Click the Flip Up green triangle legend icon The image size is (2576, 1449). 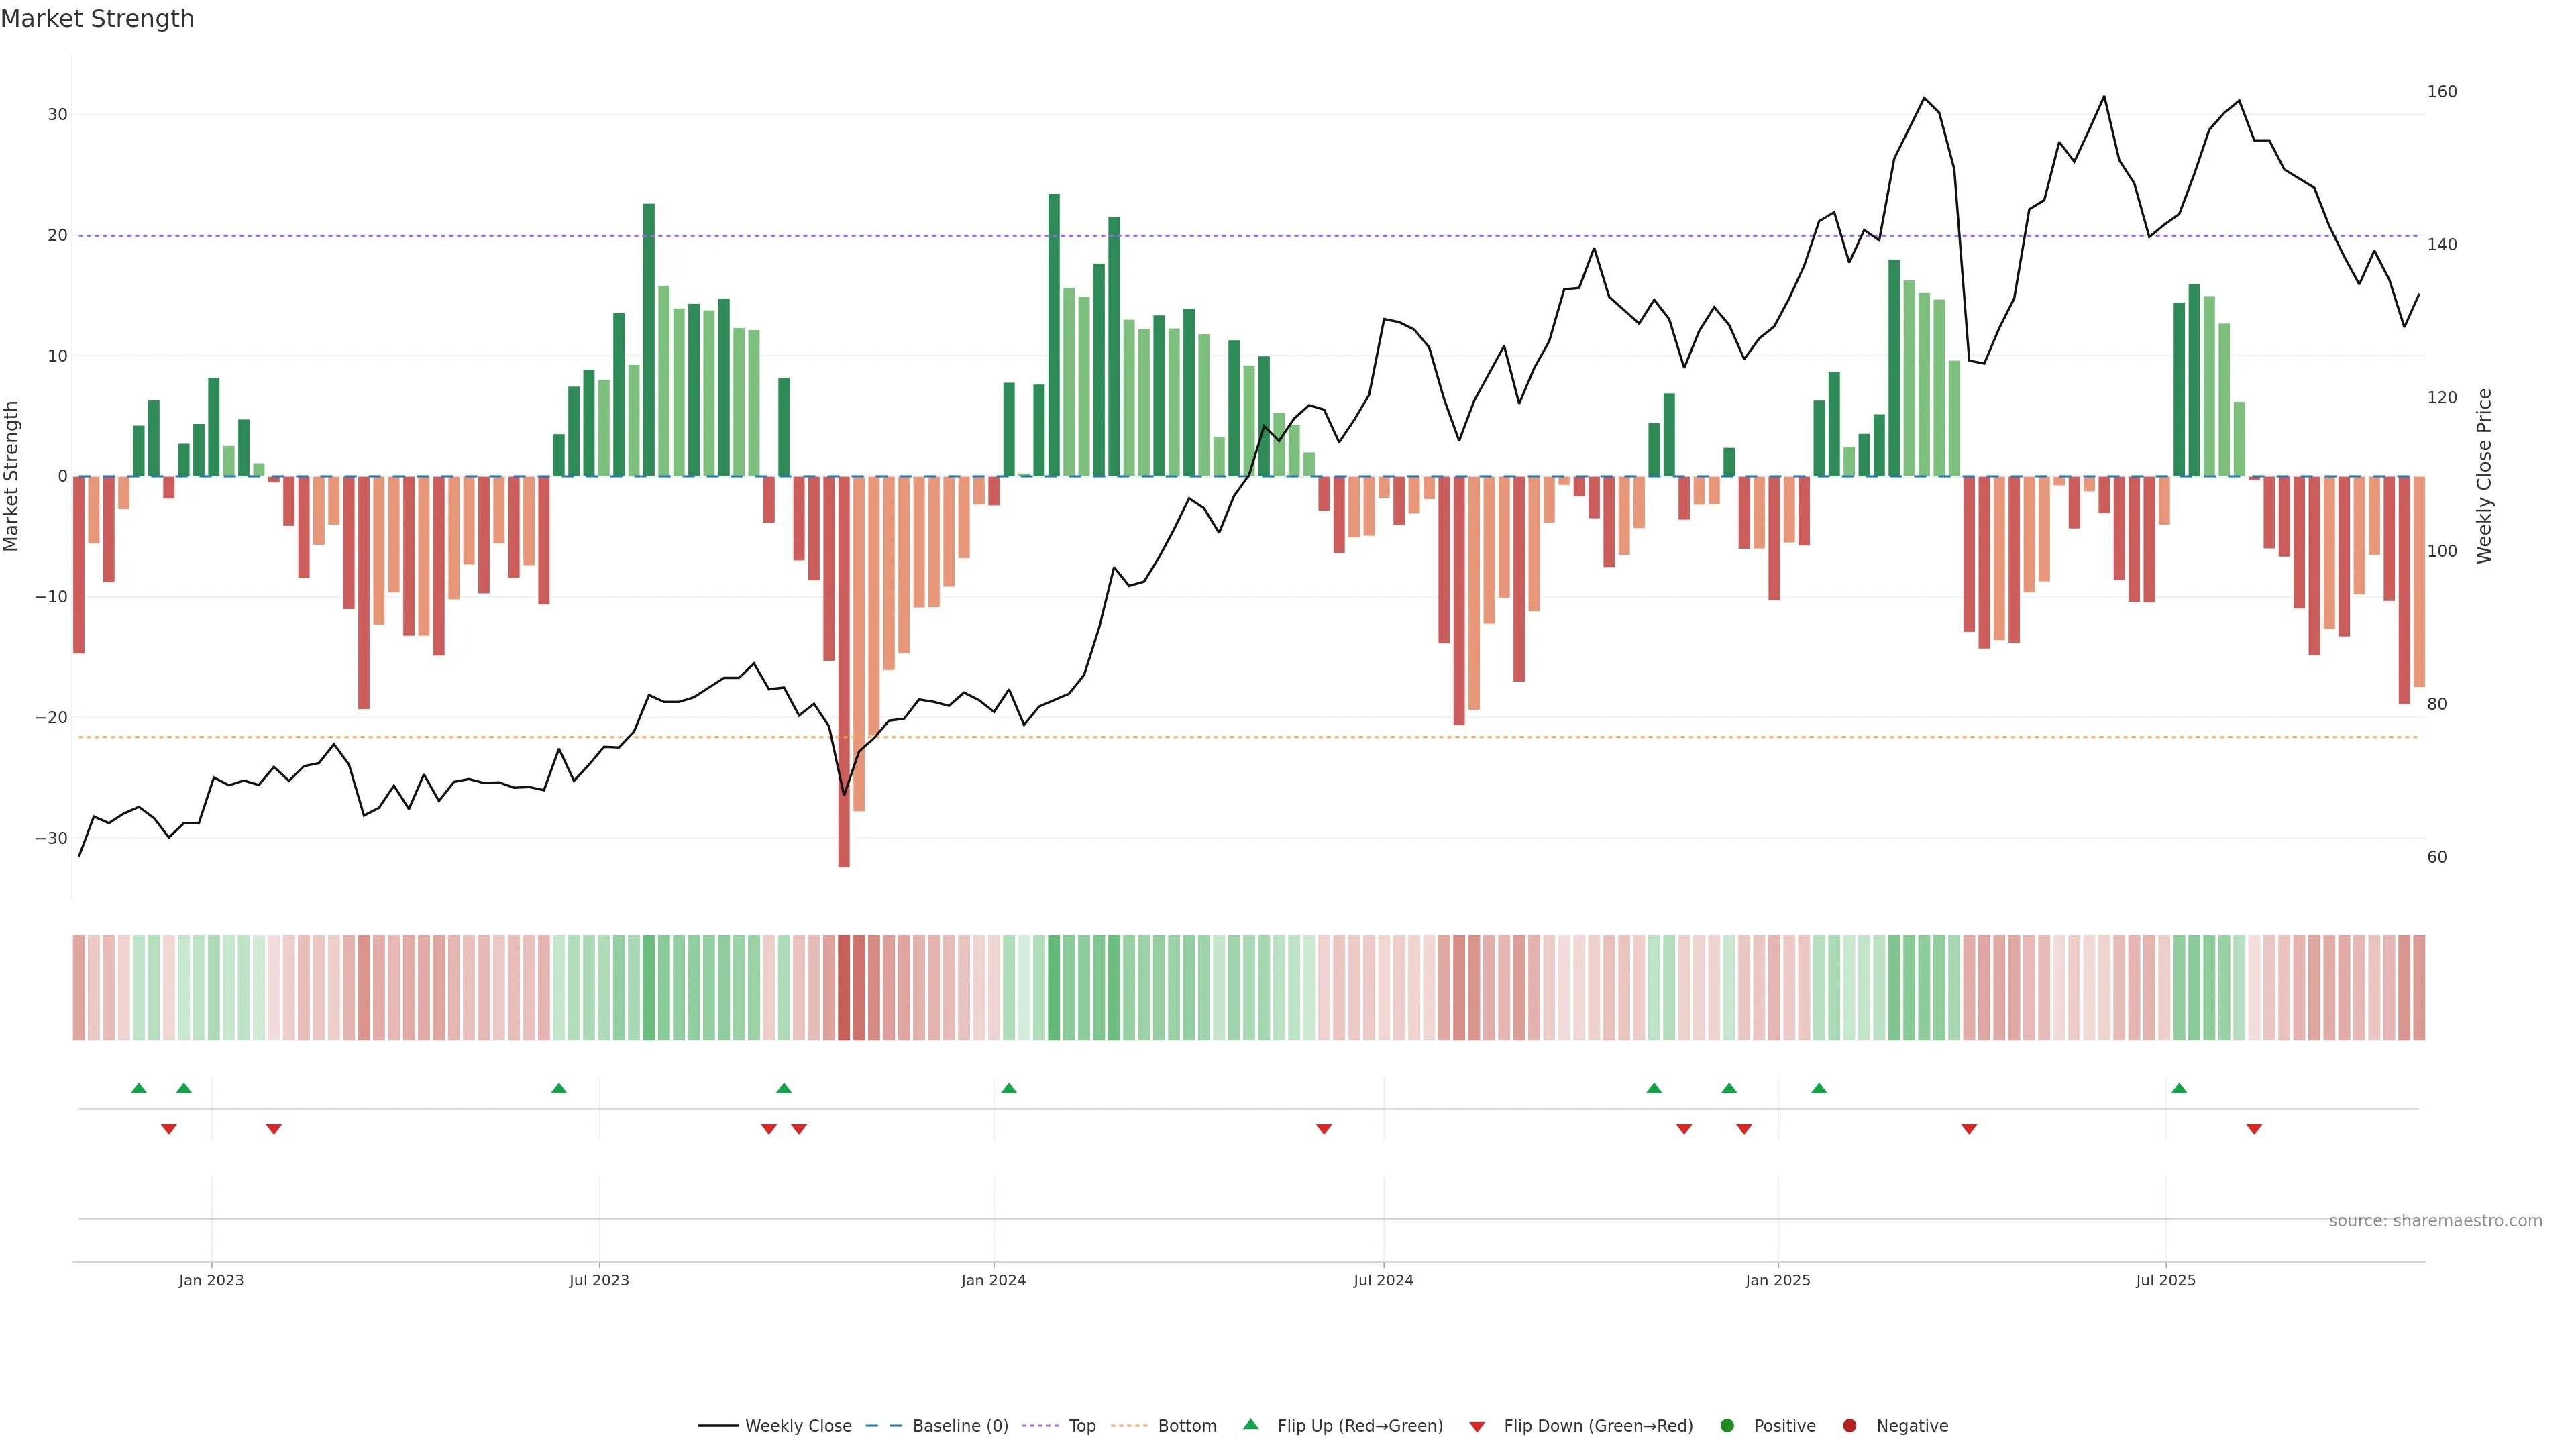pos(1250,1424)
